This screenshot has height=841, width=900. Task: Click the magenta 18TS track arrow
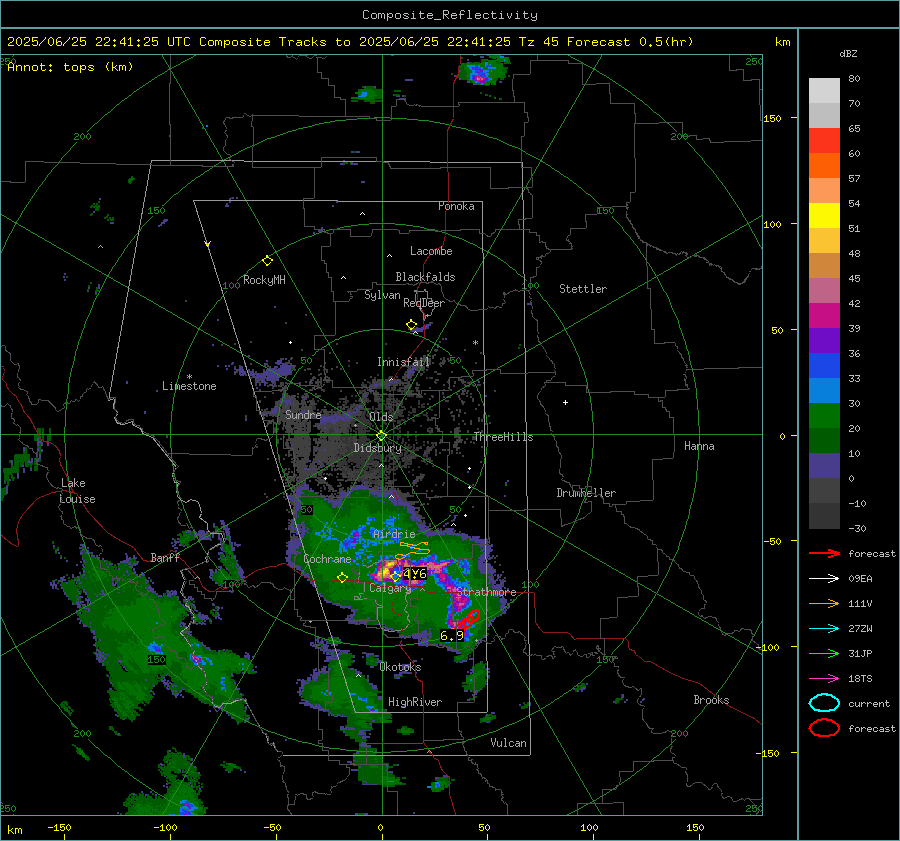pos(824,679)
